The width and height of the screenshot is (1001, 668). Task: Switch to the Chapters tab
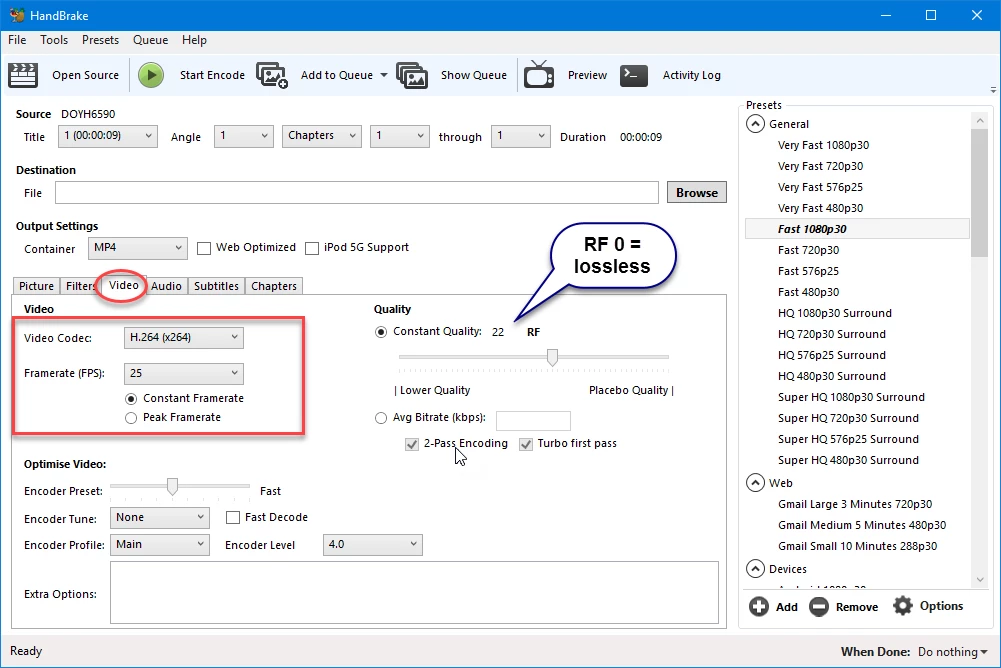(x=274, y=286)
